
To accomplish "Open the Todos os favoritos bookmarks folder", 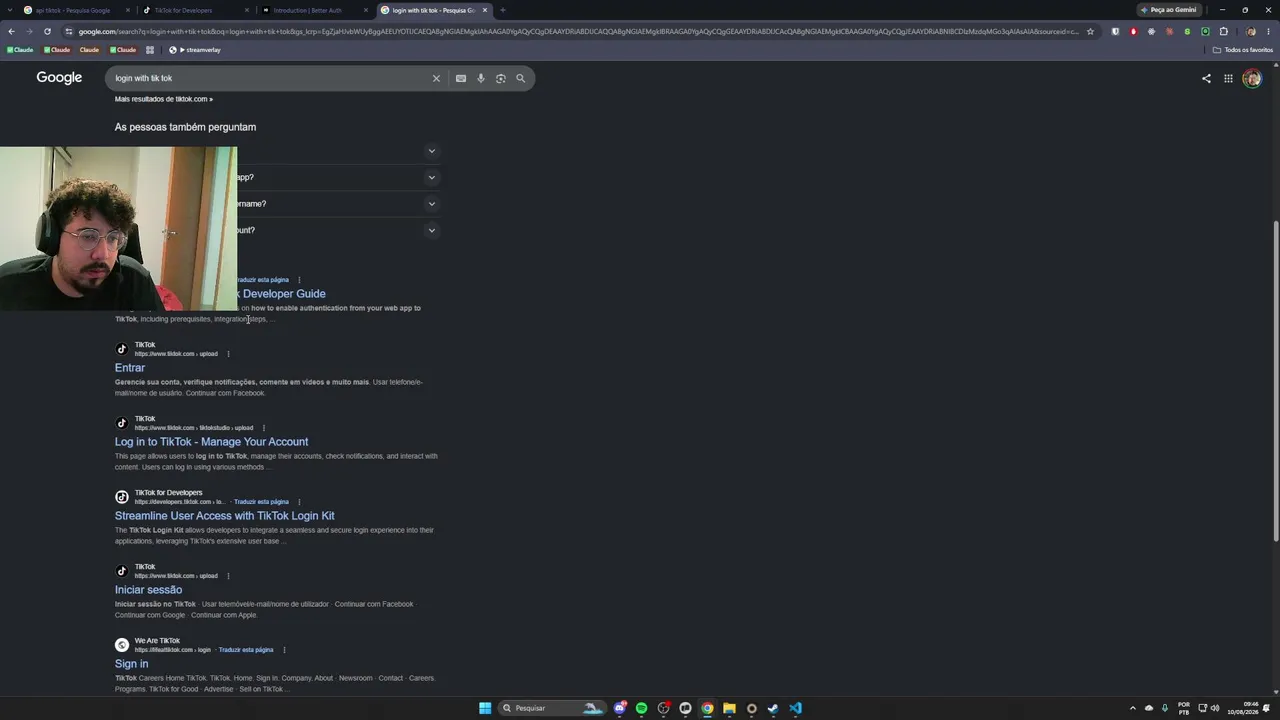I will (x=1243, y=50).
